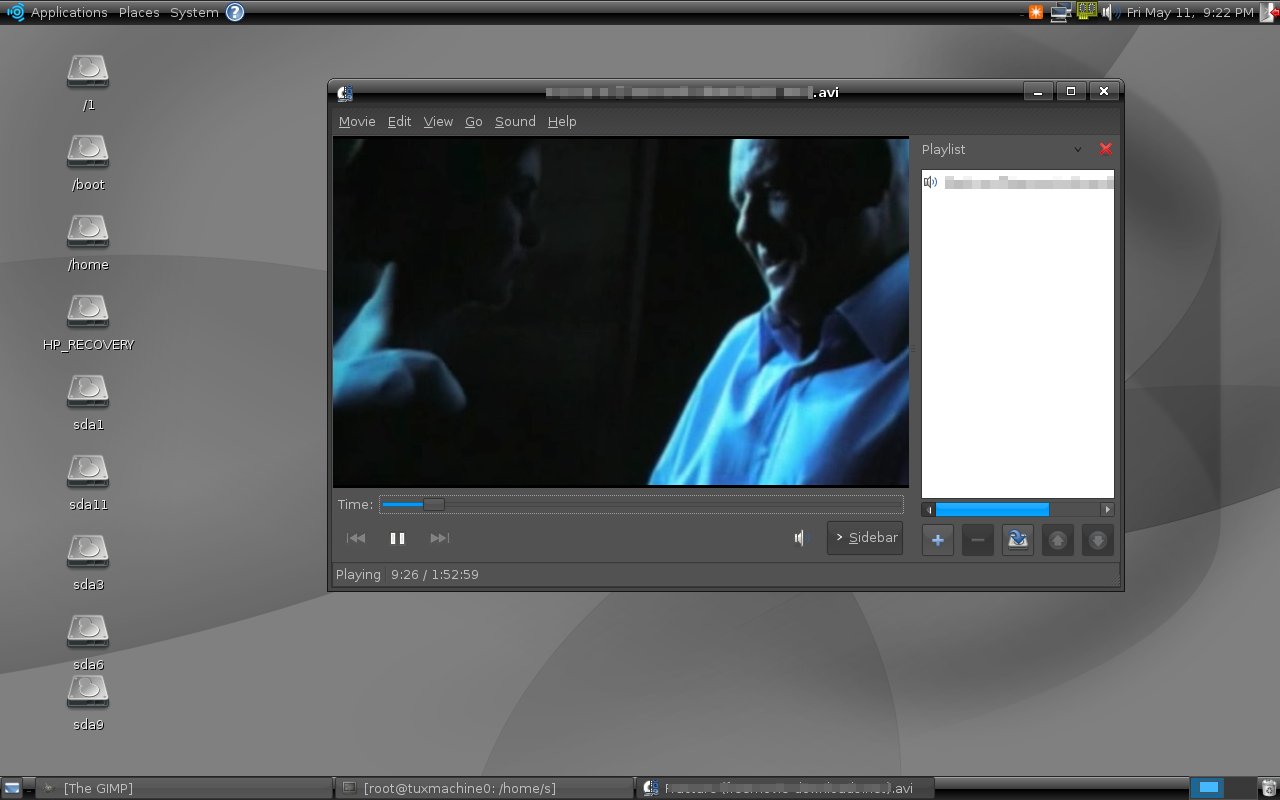Open the Edit menu
1280x800 pixels.
pos(399,121)
